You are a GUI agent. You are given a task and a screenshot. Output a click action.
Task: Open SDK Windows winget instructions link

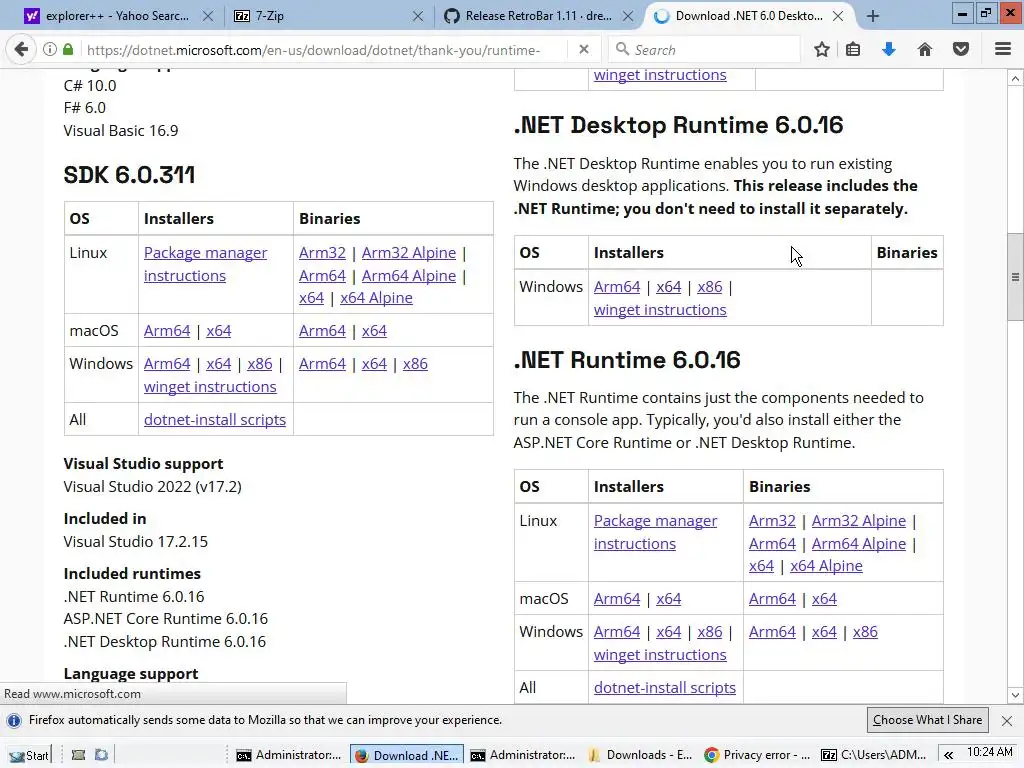tap(210, 387)
